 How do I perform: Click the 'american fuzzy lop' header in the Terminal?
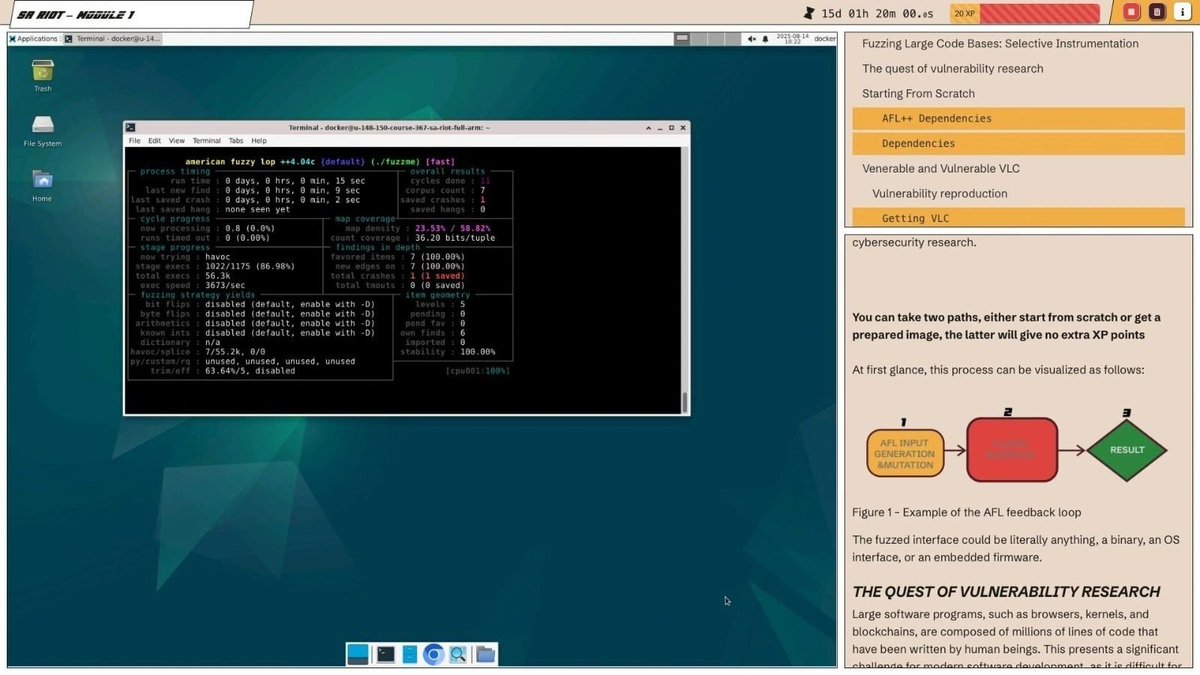(321, 161)
